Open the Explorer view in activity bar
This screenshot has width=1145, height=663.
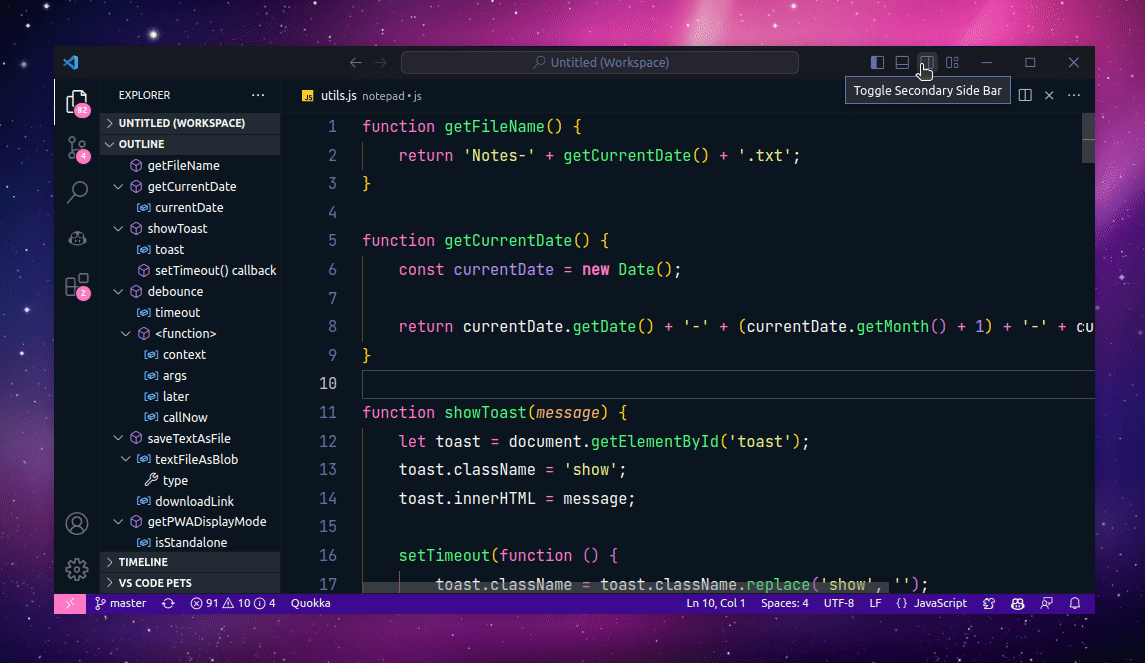click(x=77, y=103)
